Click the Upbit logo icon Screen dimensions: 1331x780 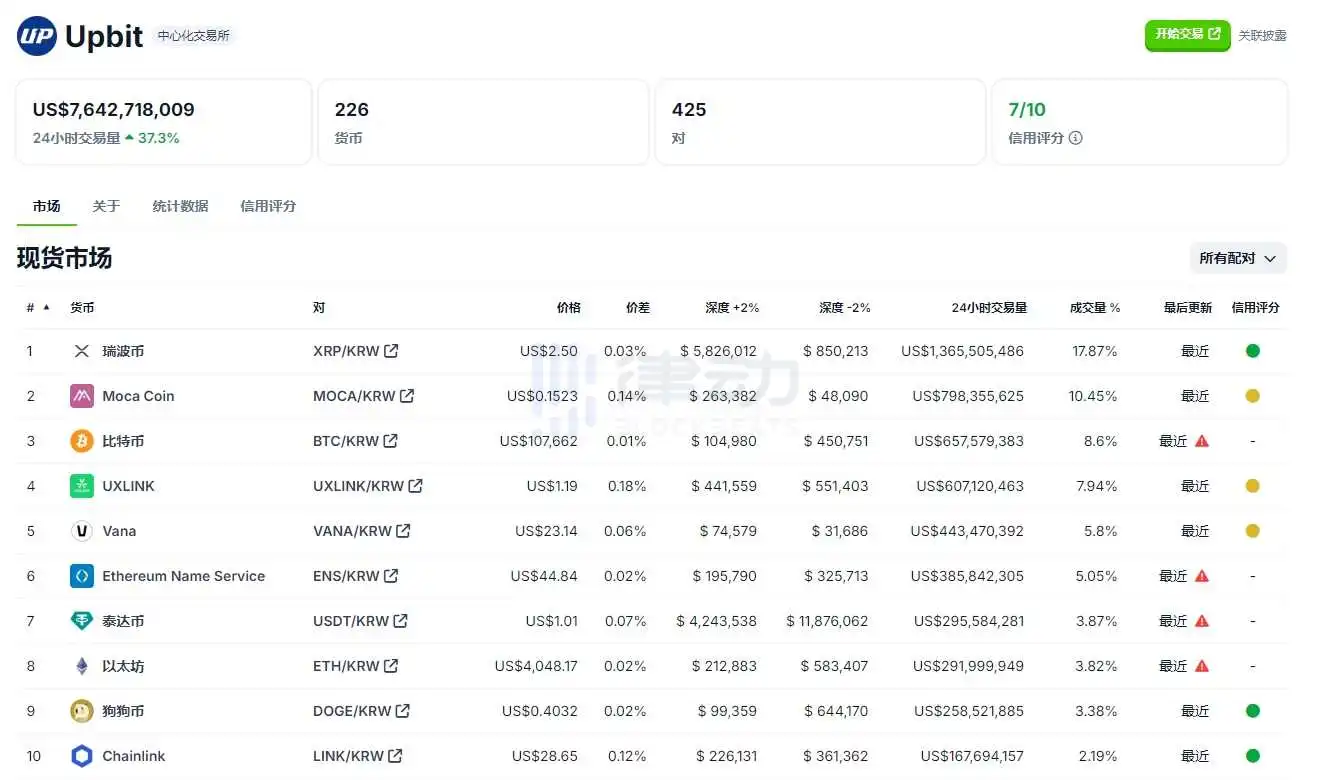33,35
